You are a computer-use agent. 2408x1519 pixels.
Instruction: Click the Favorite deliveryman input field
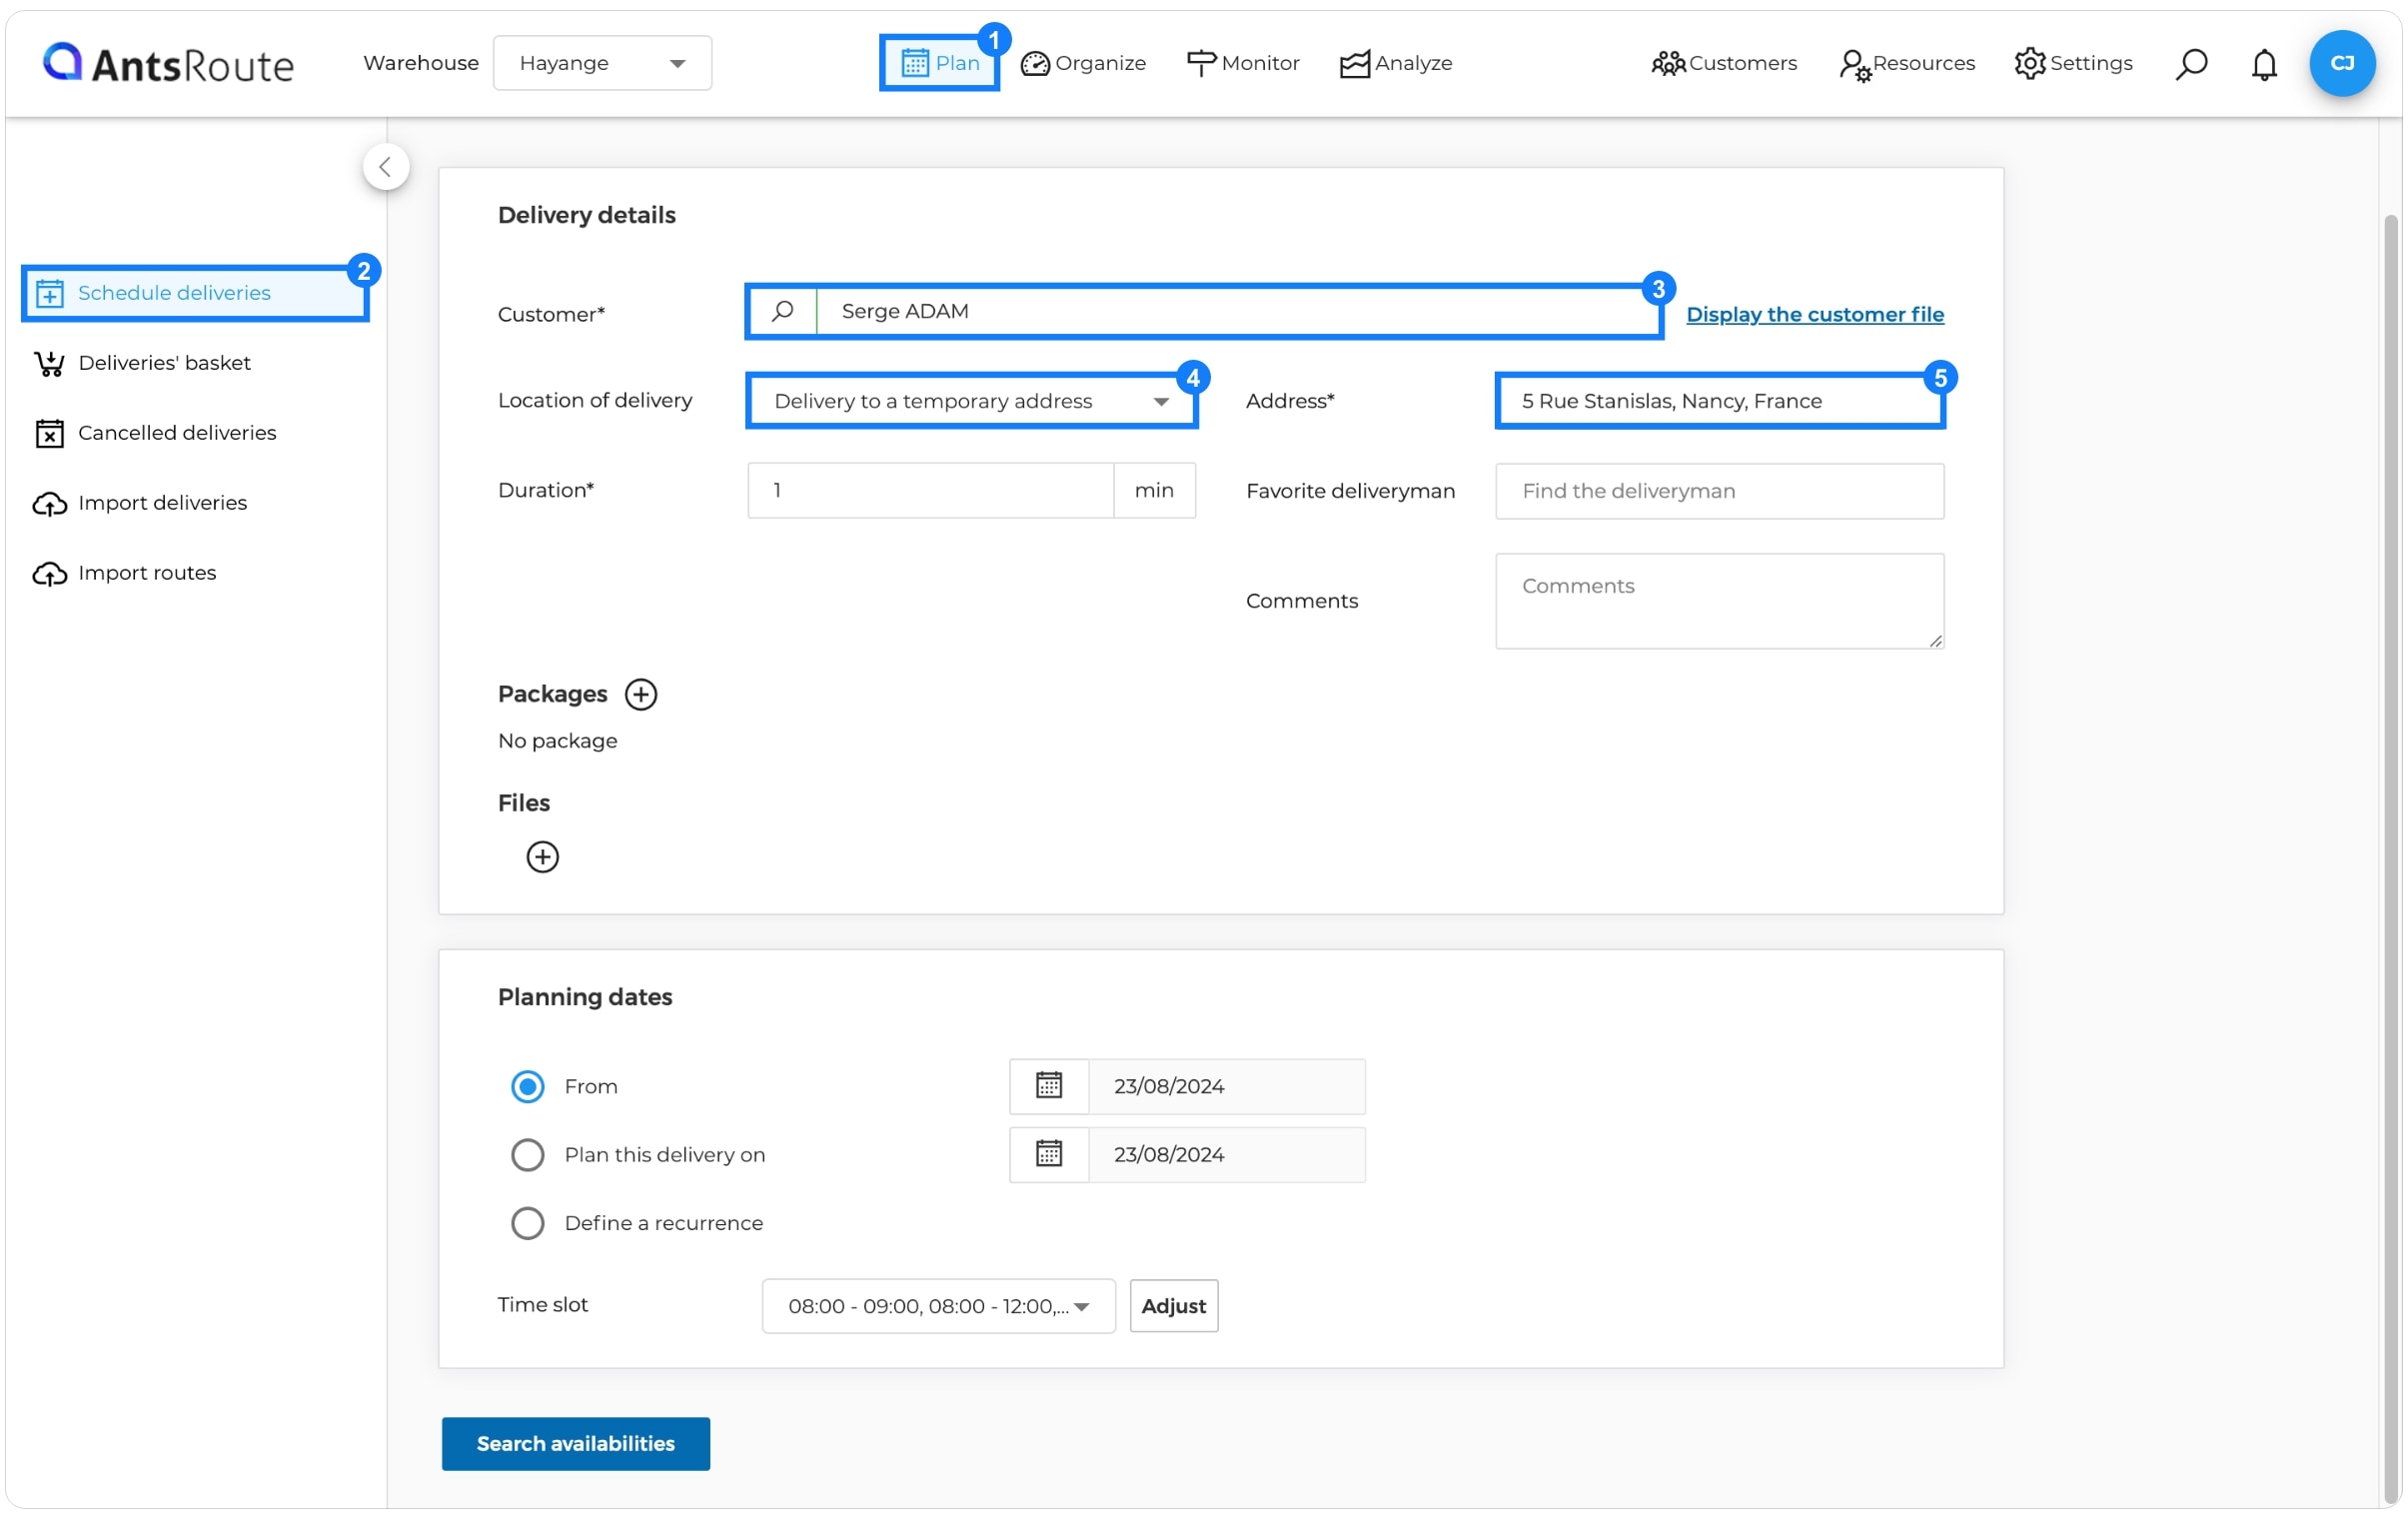click(1718, 491)
